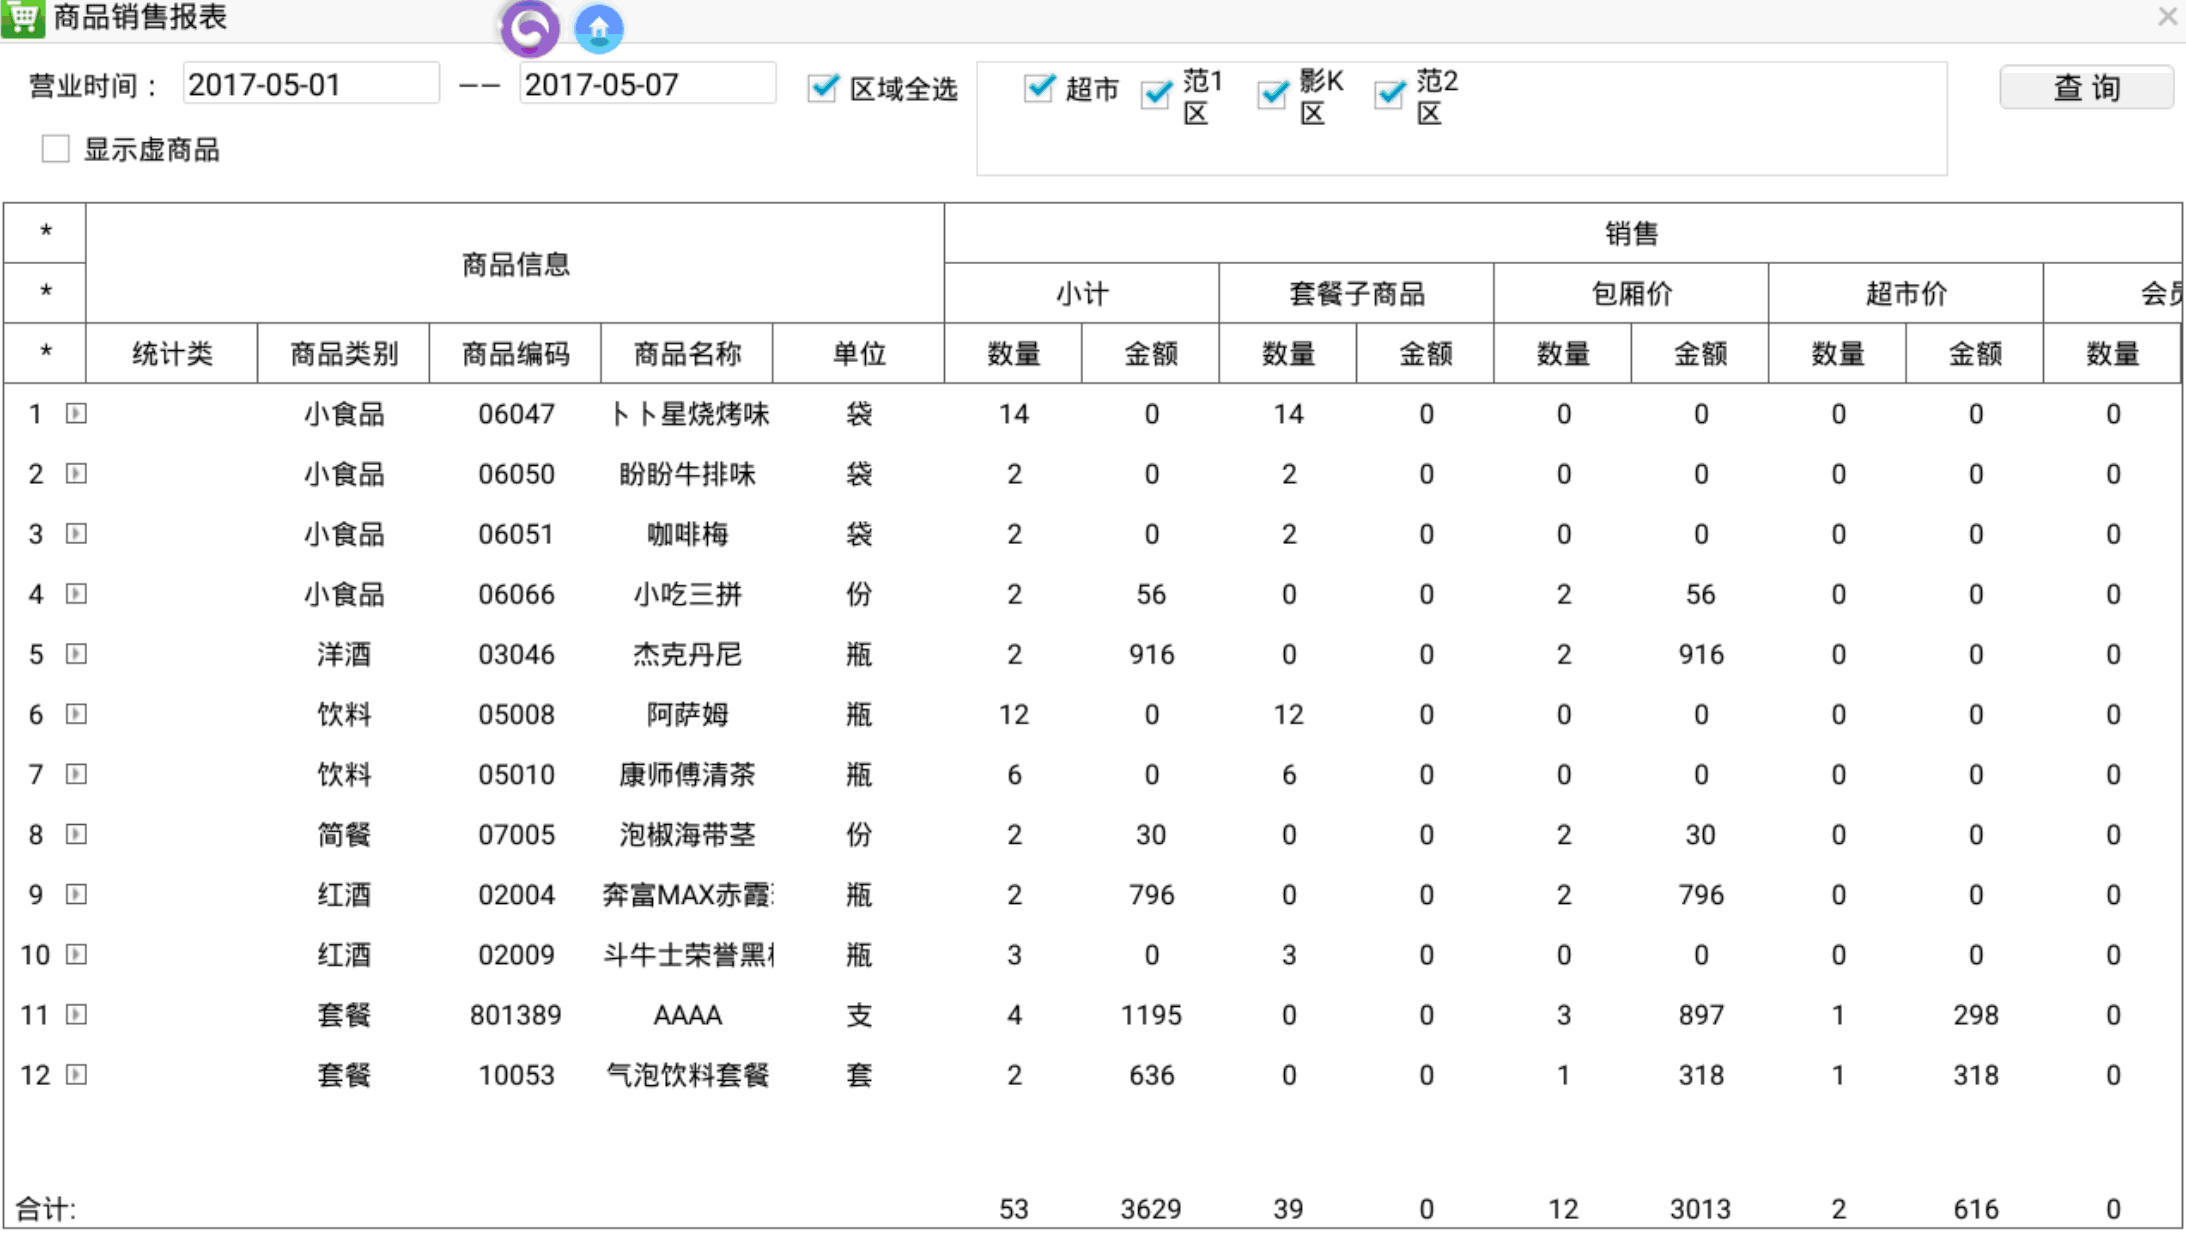The height and width of the screenshot is (1234, 2186).
Task: Click the 商品类别 column header
Action: click(344, 353)
